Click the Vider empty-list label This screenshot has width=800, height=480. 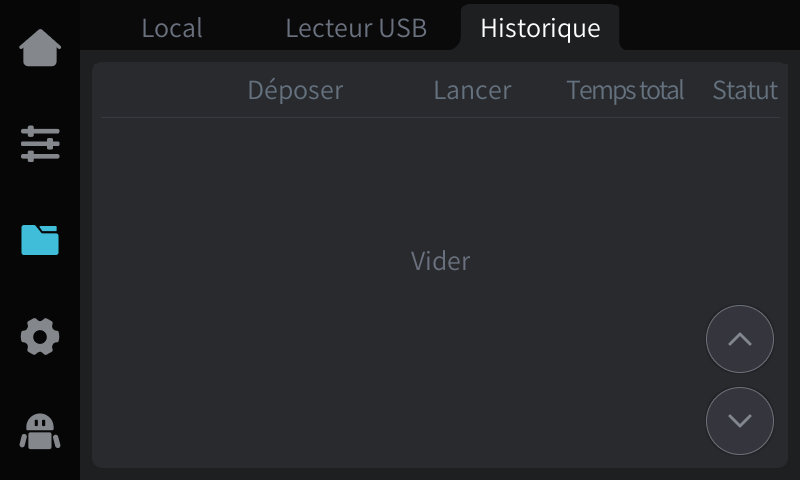point(440,262)
